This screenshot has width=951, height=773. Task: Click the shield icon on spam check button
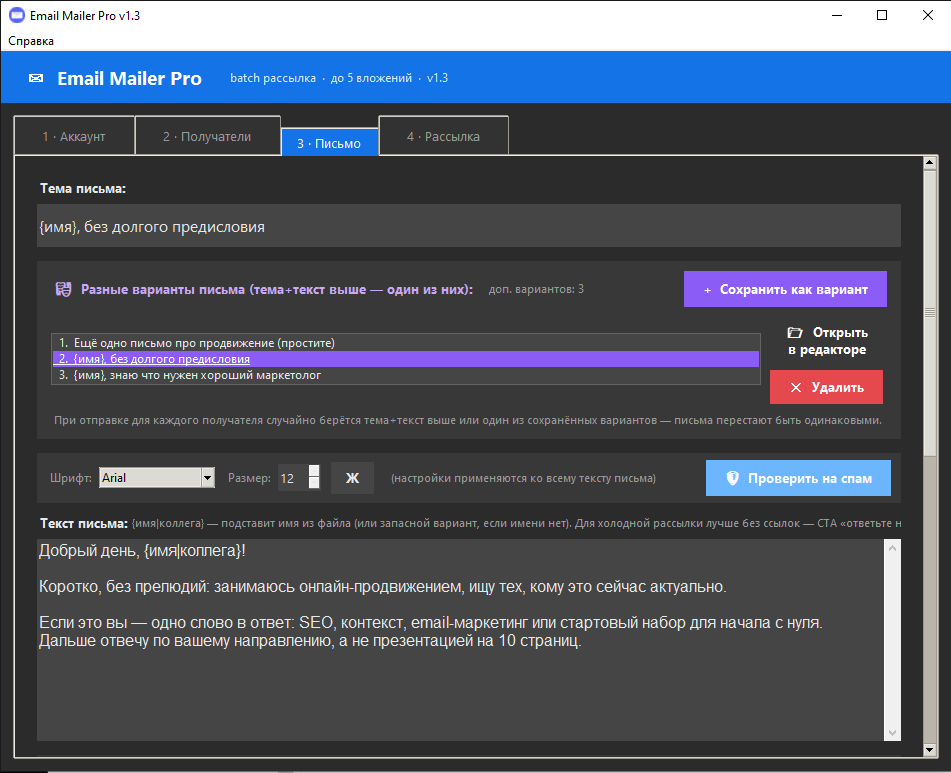tap(733, 478)
